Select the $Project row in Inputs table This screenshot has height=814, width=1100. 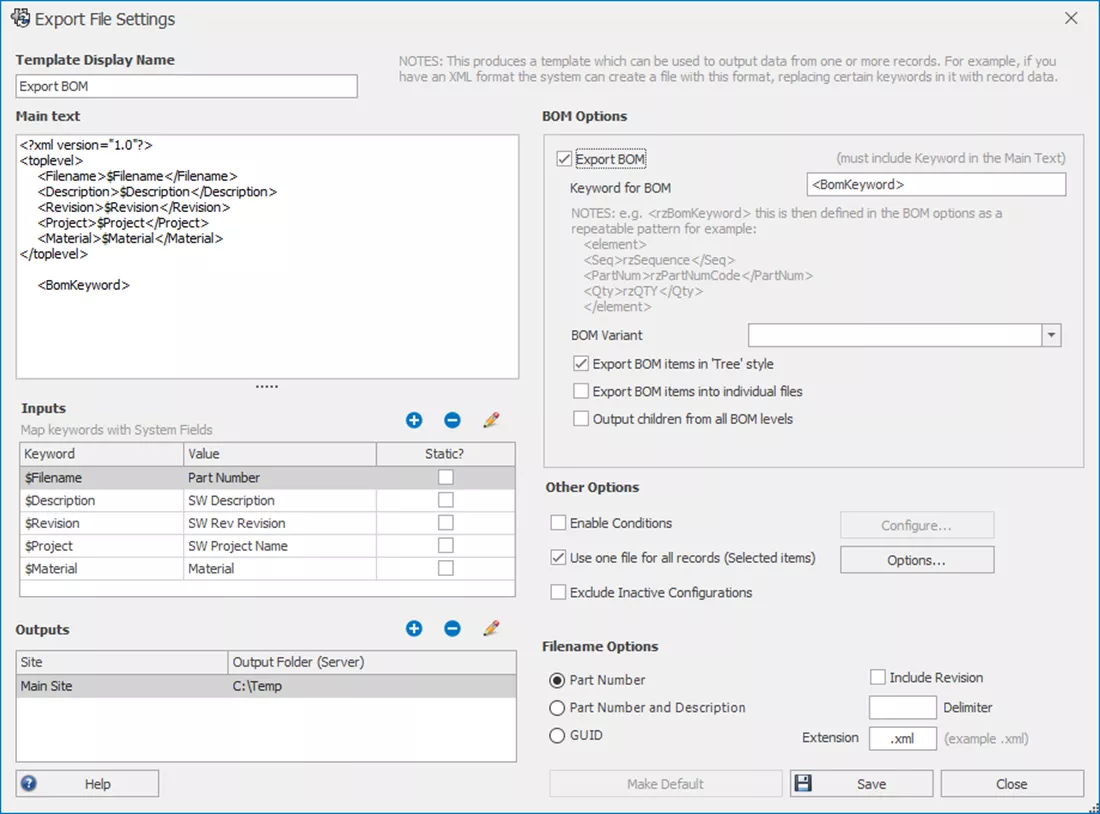click(x=100, y=546)
